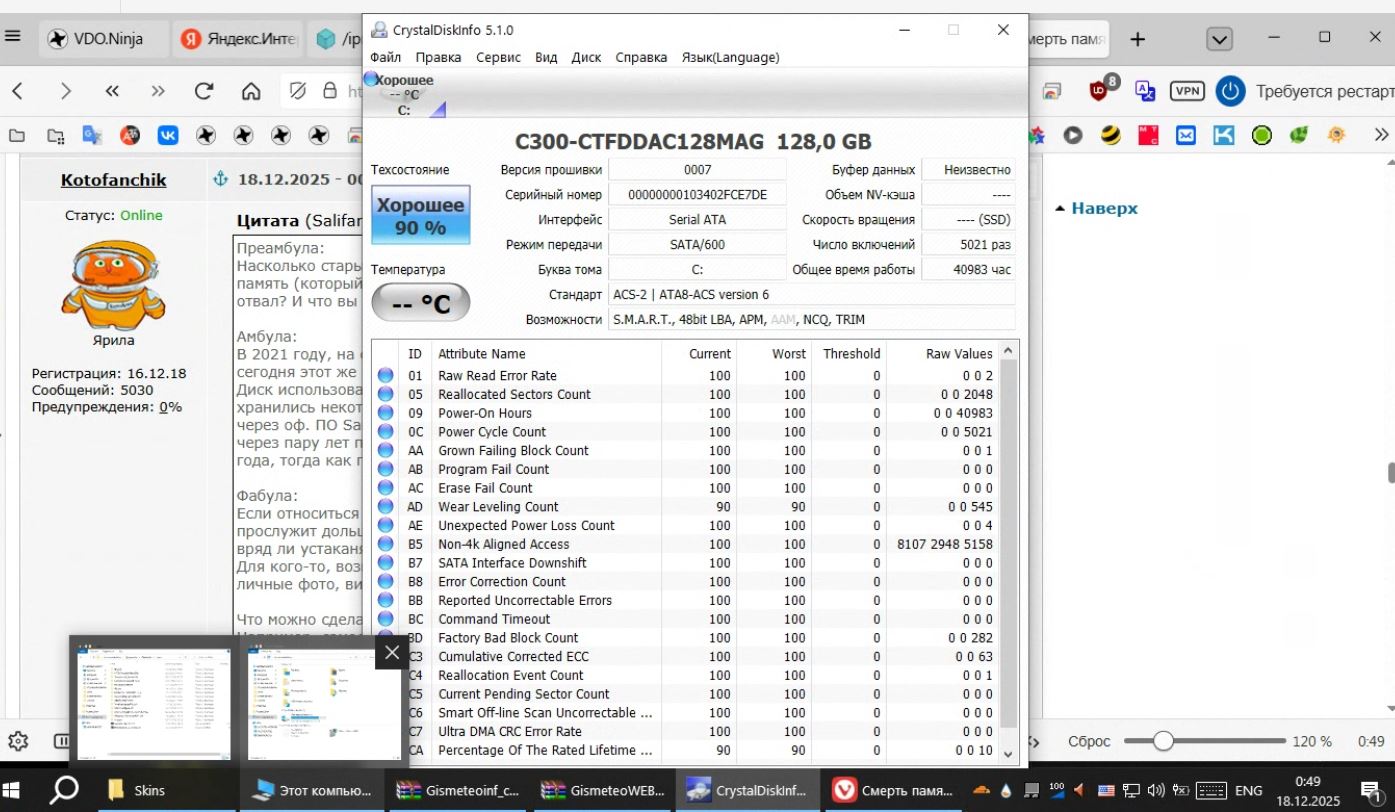Select the Non-4k Aligned Access attribute row
The image size is (1395, 812).
(685, 544)
